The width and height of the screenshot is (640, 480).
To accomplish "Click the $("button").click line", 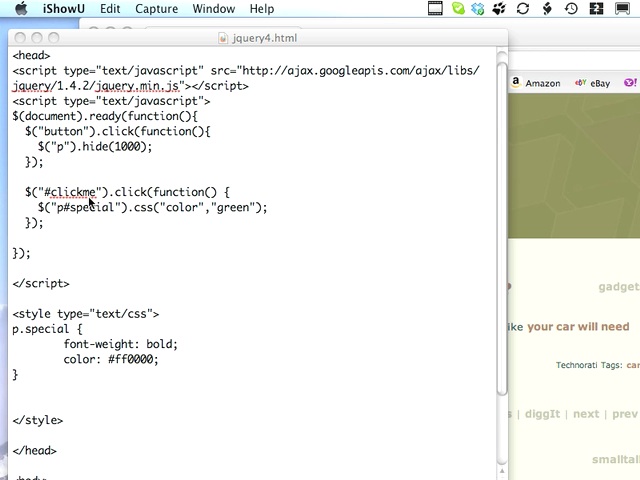I will tap(118, 131).
